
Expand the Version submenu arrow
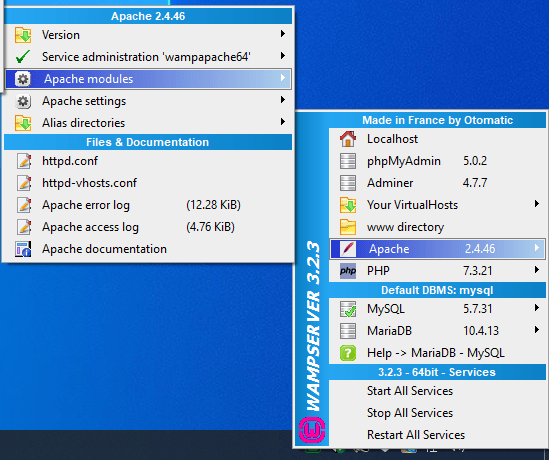283,34
